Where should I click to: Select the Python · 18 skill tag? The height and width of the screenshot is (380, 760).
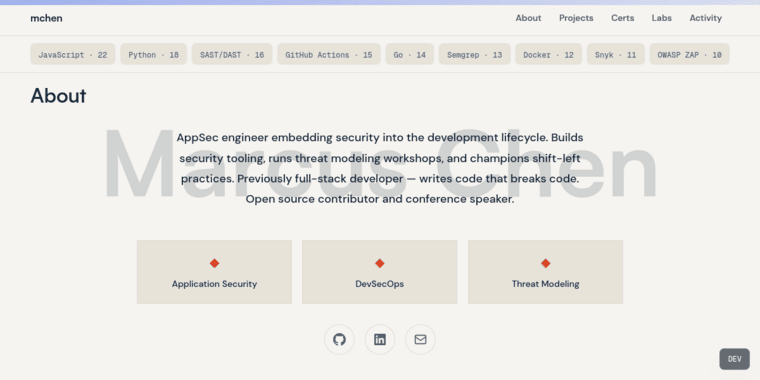(x=154, y=54)
